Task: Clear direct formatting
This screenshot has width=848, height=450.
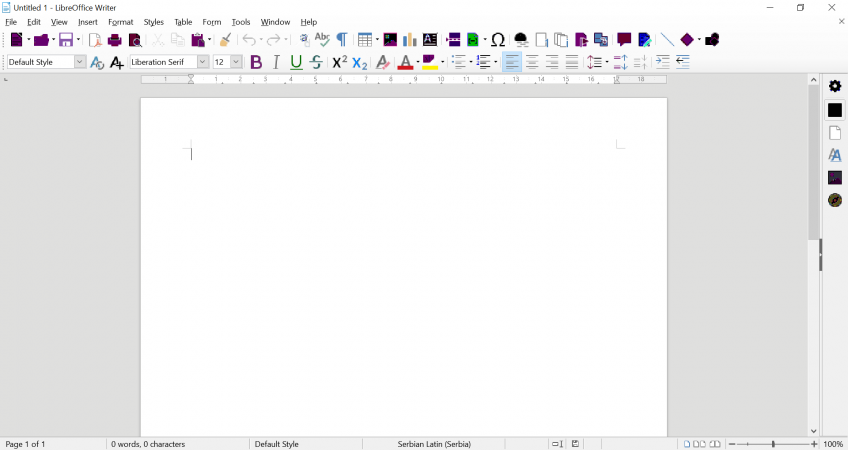Action: [x=382, y=62]
